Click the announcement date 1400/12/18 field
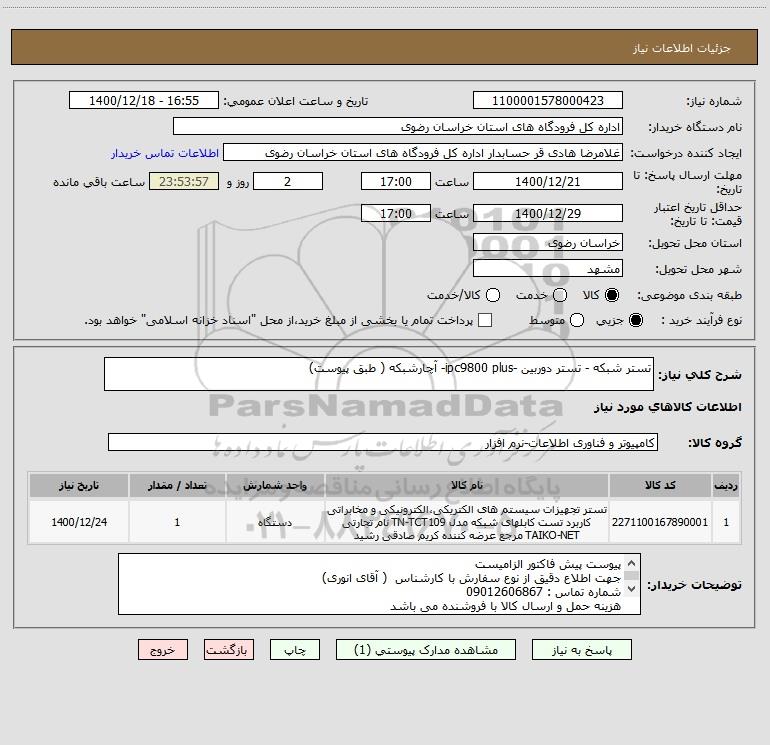Image resolution: width=770 pixels, height=745 pixels. (144, 101)
